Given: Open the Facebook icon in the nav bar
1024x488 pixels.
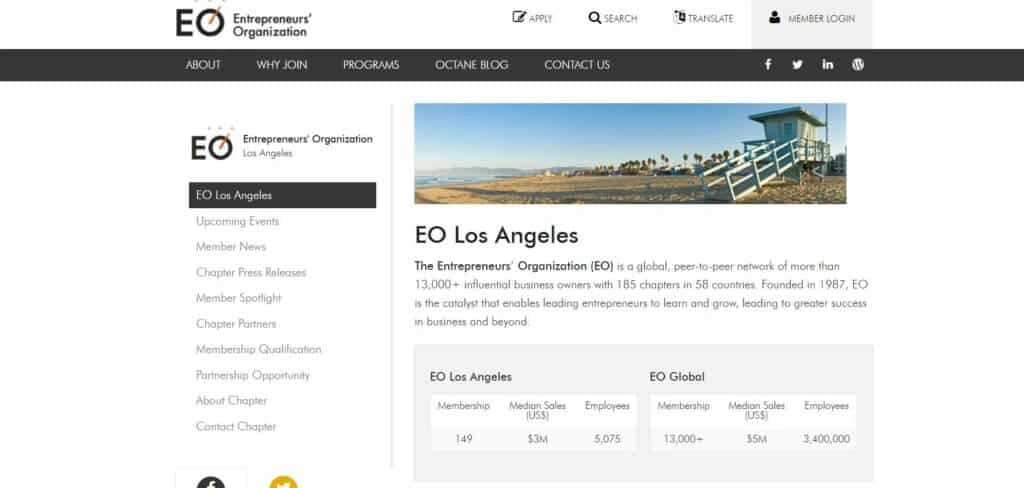Looking at the screenshot, I should point(768,64).
